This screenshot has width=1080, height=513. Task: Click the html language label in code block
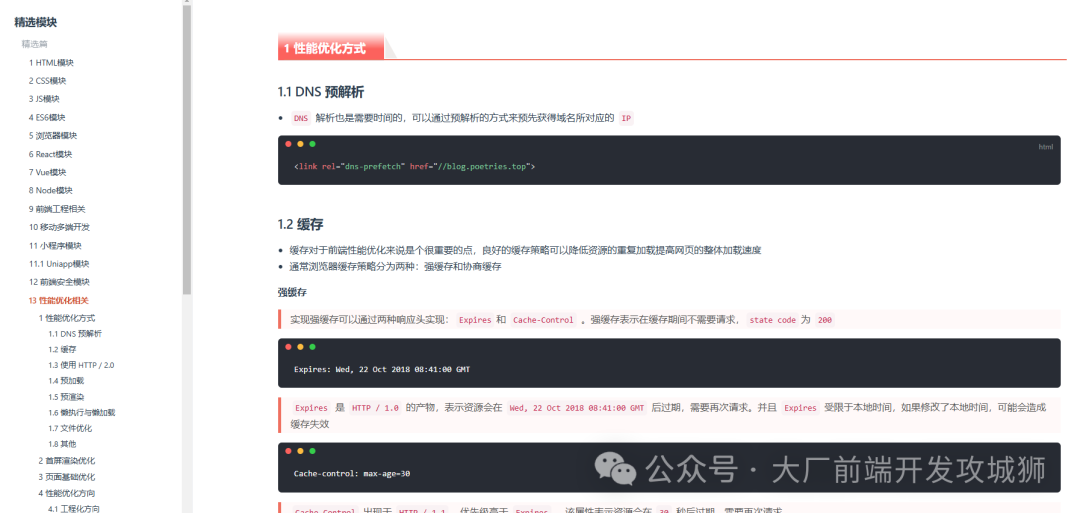[1046, 147]
